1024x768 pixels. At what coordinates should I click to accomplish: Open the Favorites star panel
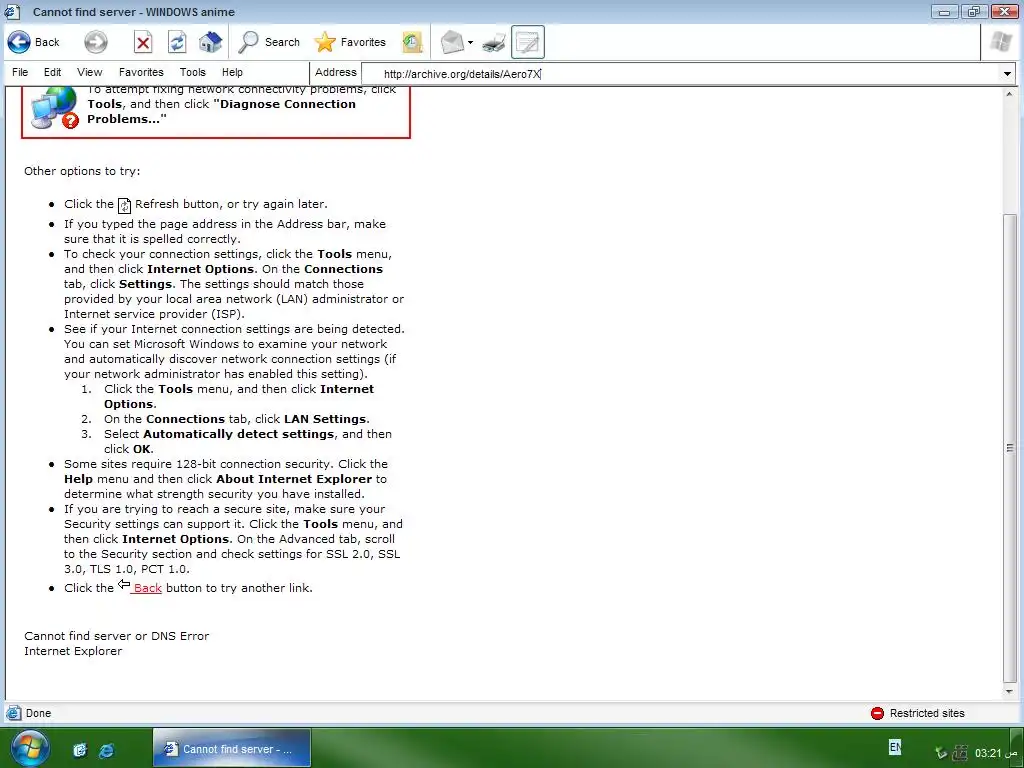click(x=350, y=42)
